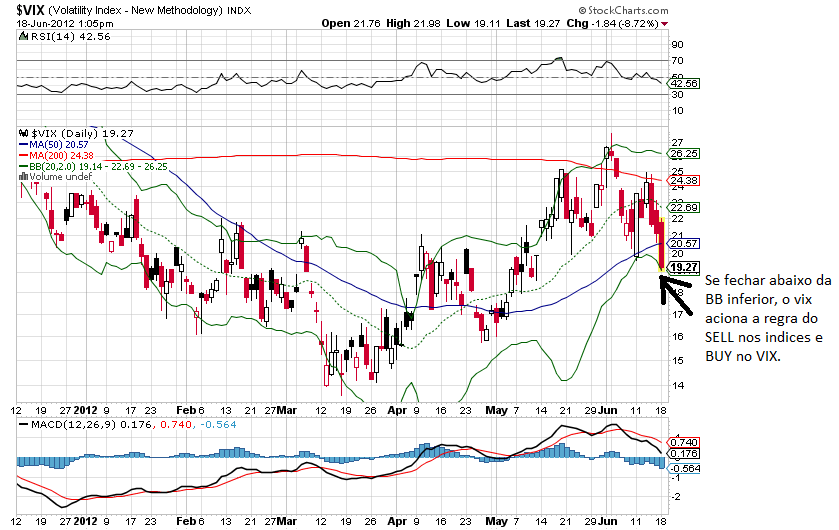The height and width of the screenshot is (530, 839).
Task: Click the blue -0.564 histogram value in MACD legend
Action: coord(218,425)
